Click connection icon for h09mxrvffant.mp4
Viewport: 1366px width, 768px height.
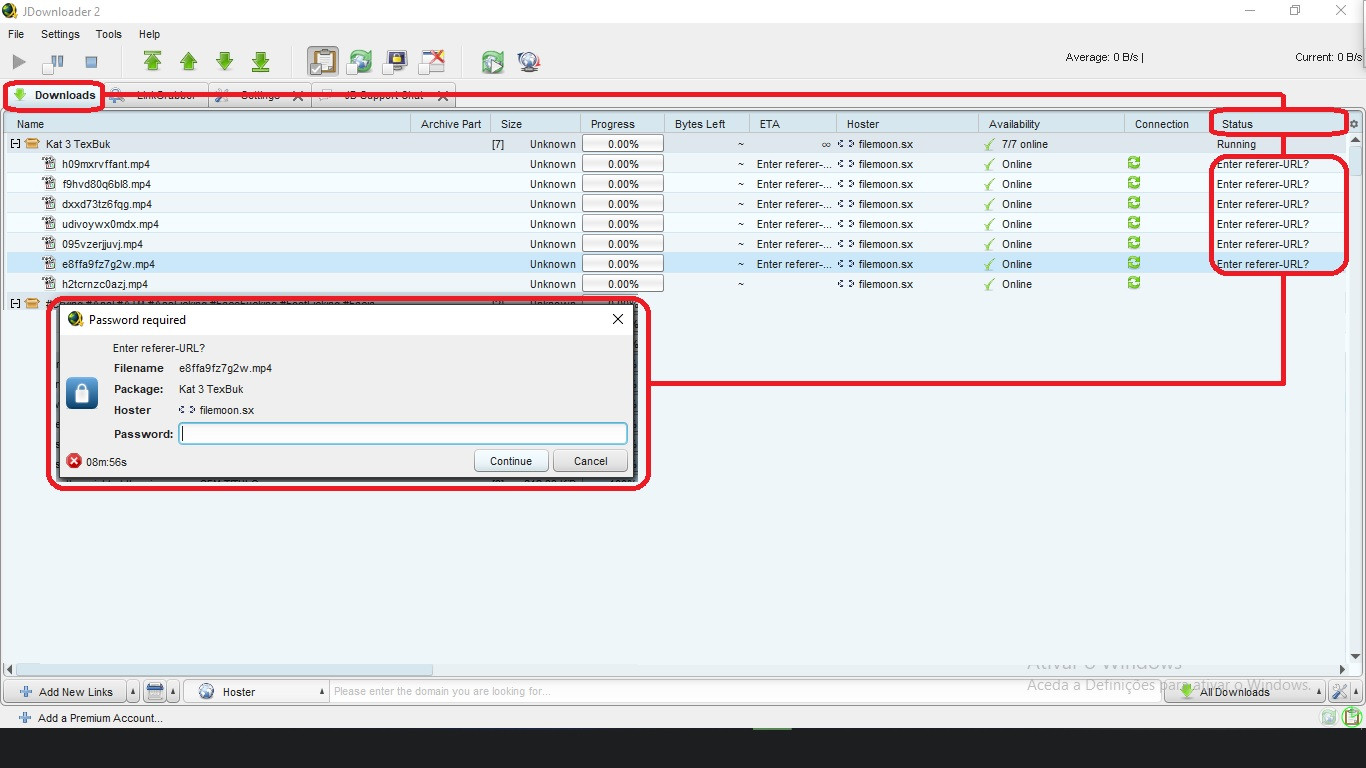tap(1134, 163)
